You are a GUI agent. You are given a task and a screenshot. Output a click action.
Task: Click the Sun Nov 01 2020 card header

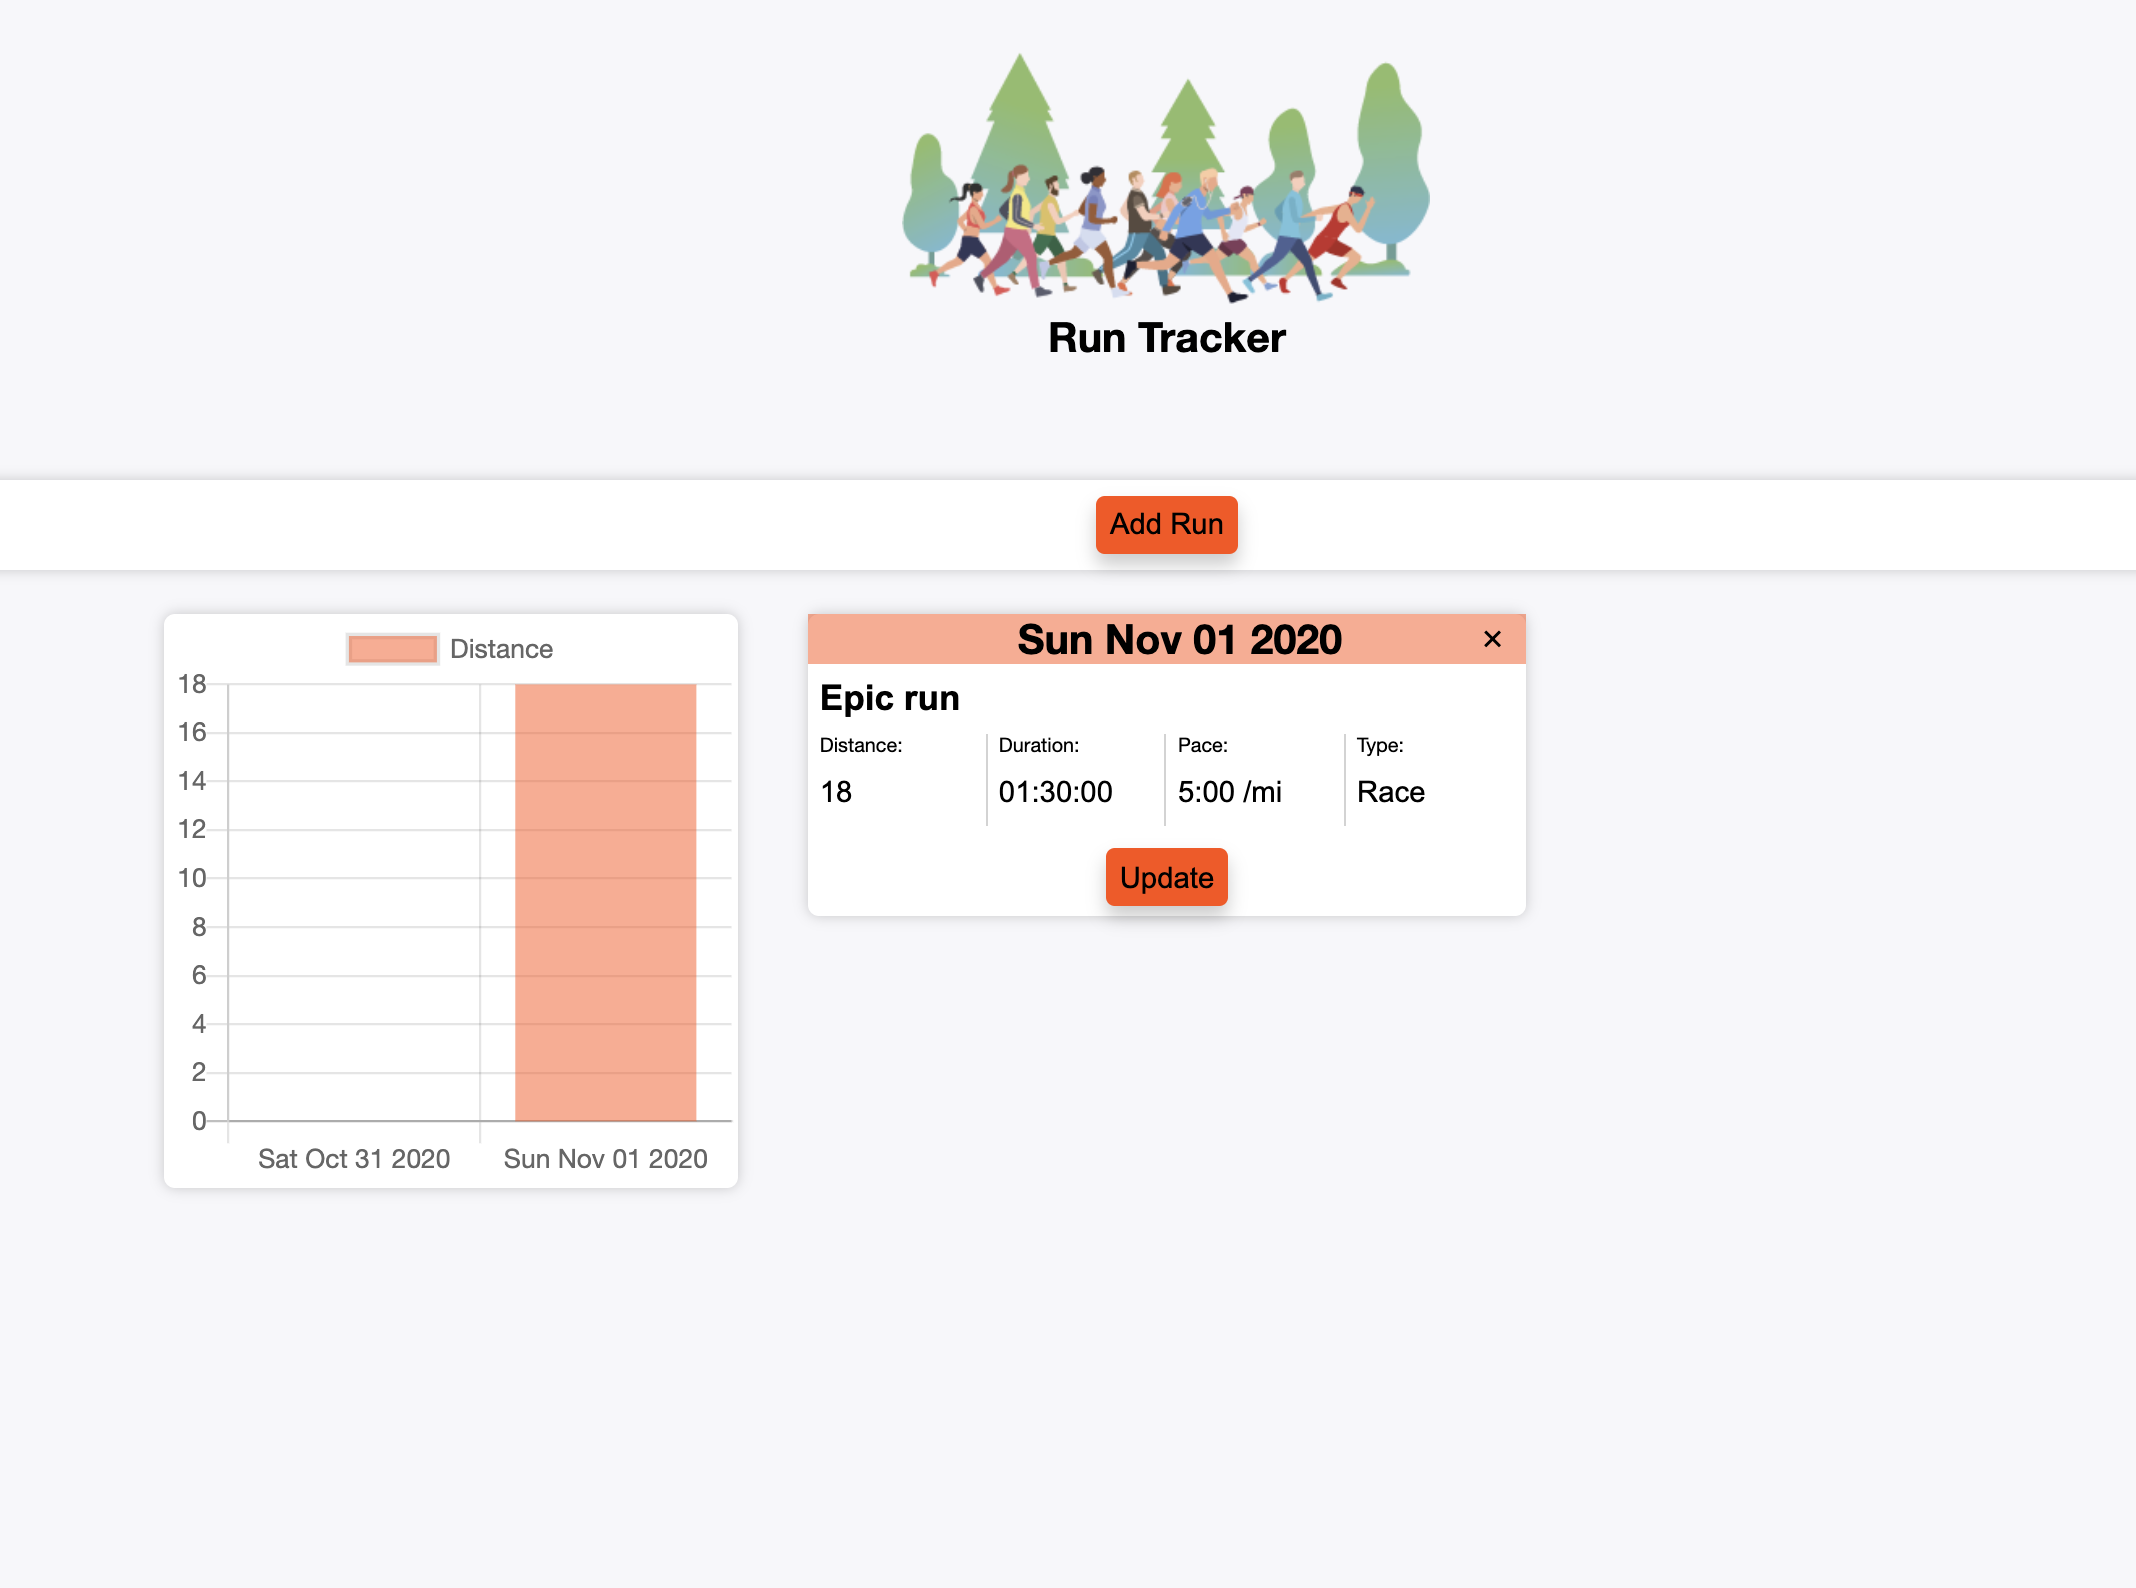[1166, 639]
